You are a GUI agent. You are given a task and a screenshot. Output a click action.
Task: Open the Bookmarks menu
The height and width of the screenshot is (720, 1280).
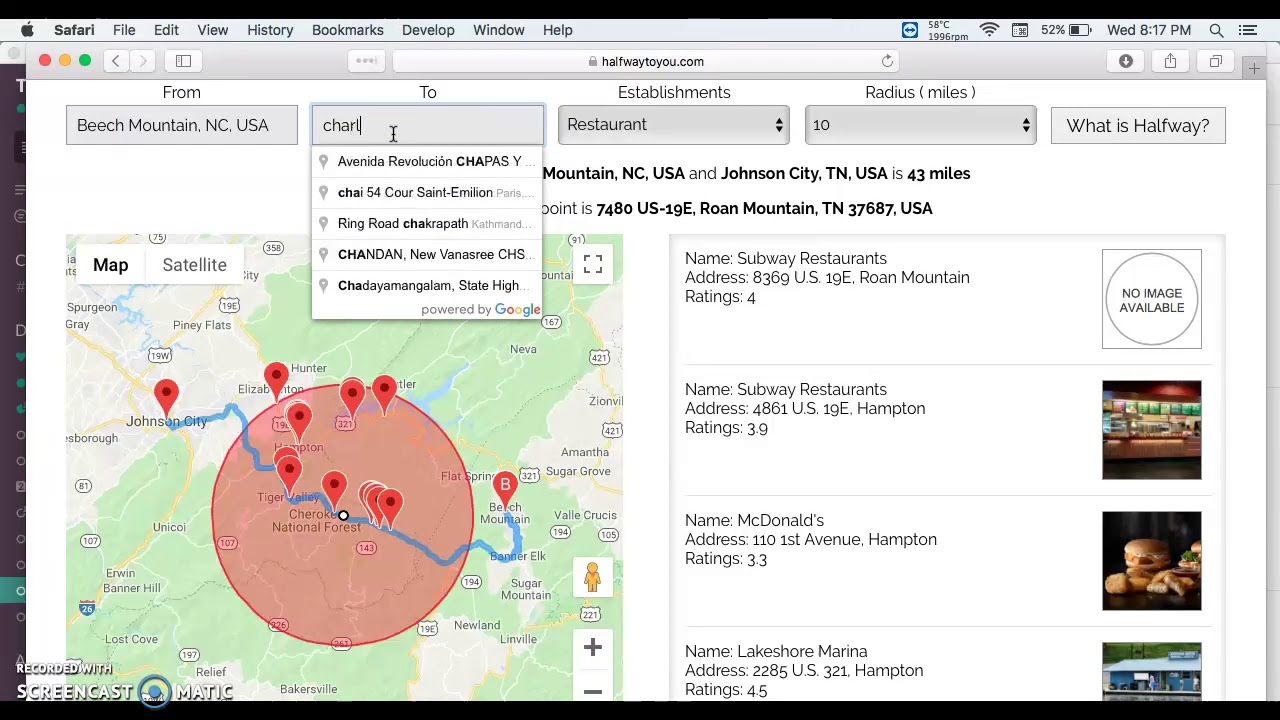point(347,30)
